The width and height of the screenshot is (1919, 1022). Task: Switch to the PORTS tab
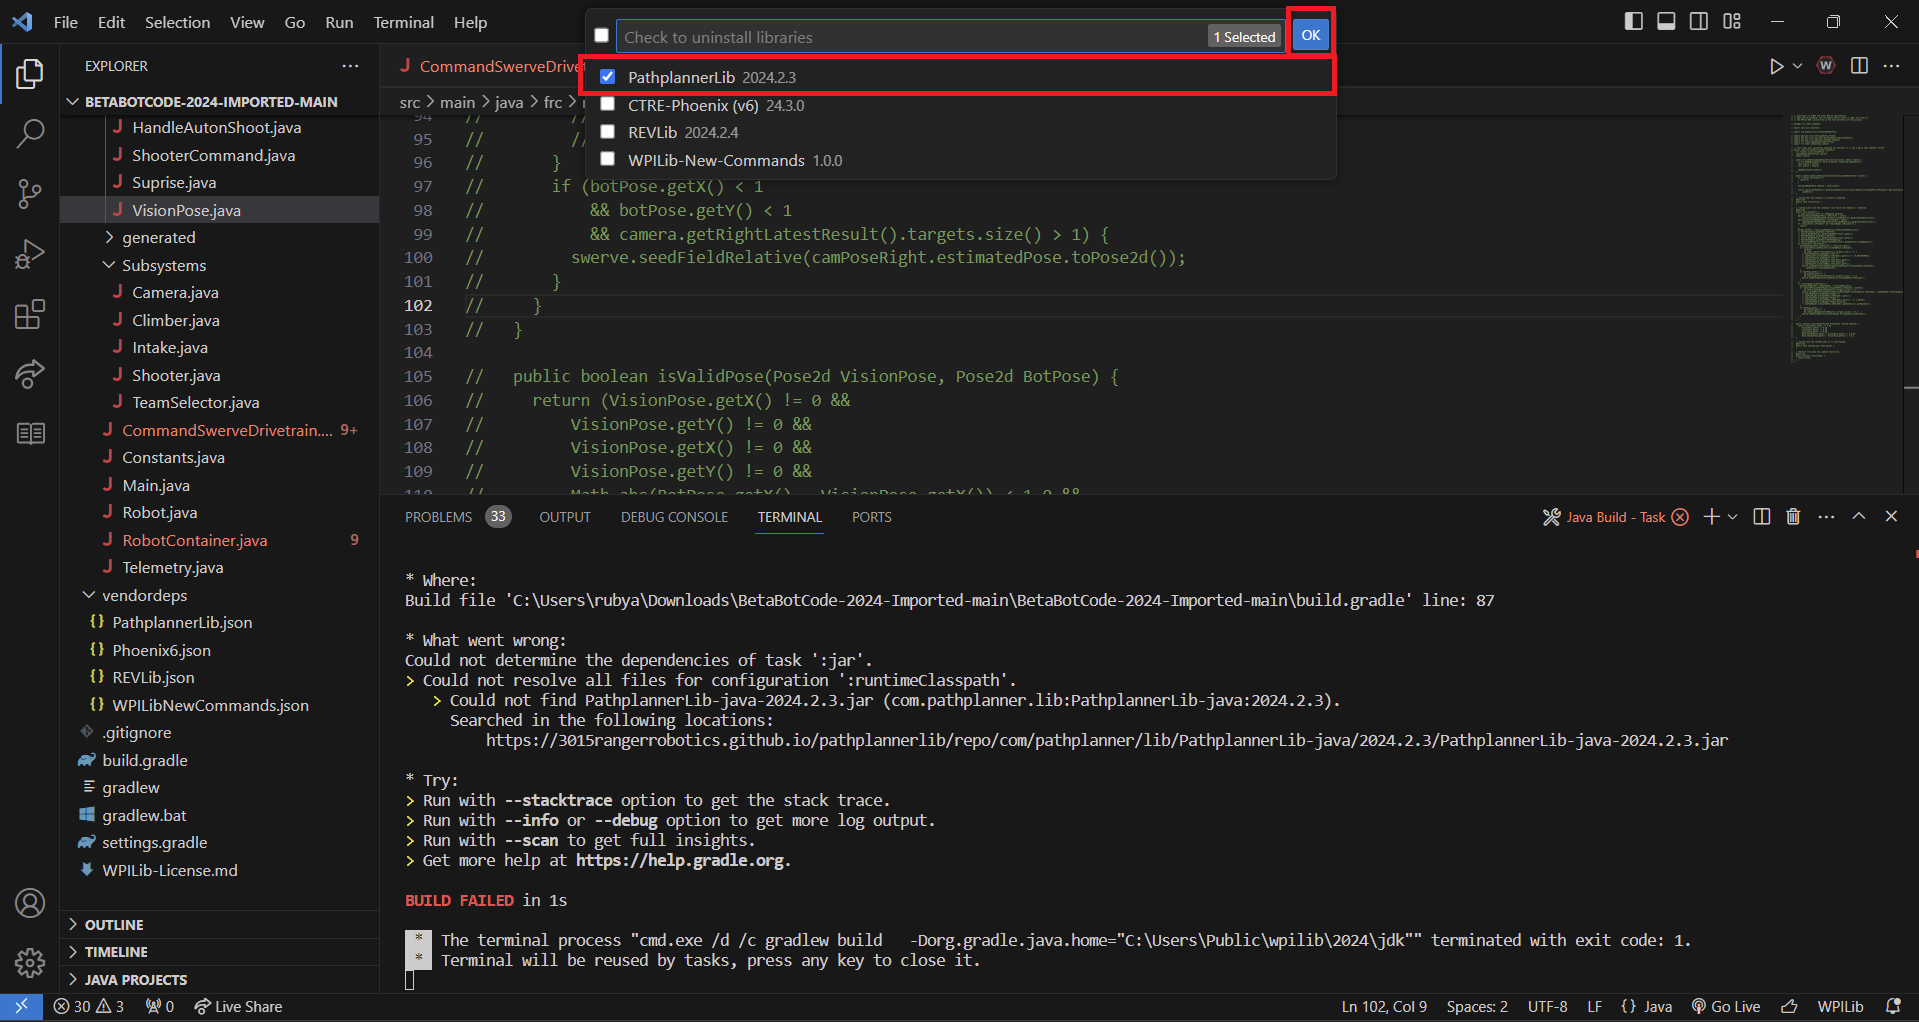click(871, 517)
